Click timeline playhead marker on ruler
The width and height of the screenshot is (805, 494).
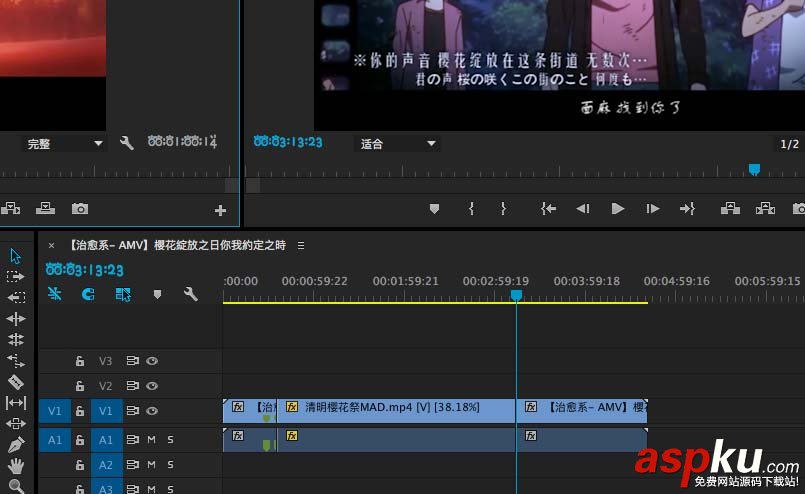pyautogui.click(x=516, y=295)
